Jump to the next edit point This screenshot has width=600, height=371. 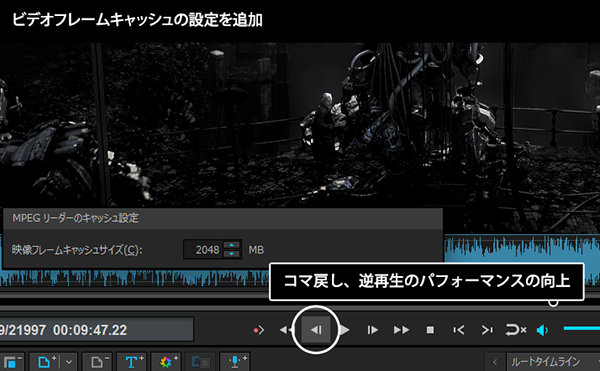click(487, 330)
